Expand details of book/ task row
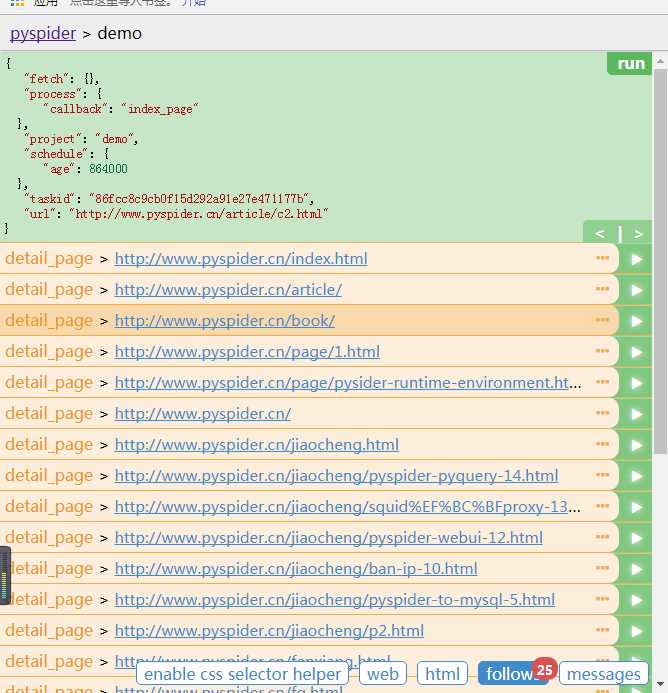This screenshot has height=693, width=668. (x=602, y=320)
